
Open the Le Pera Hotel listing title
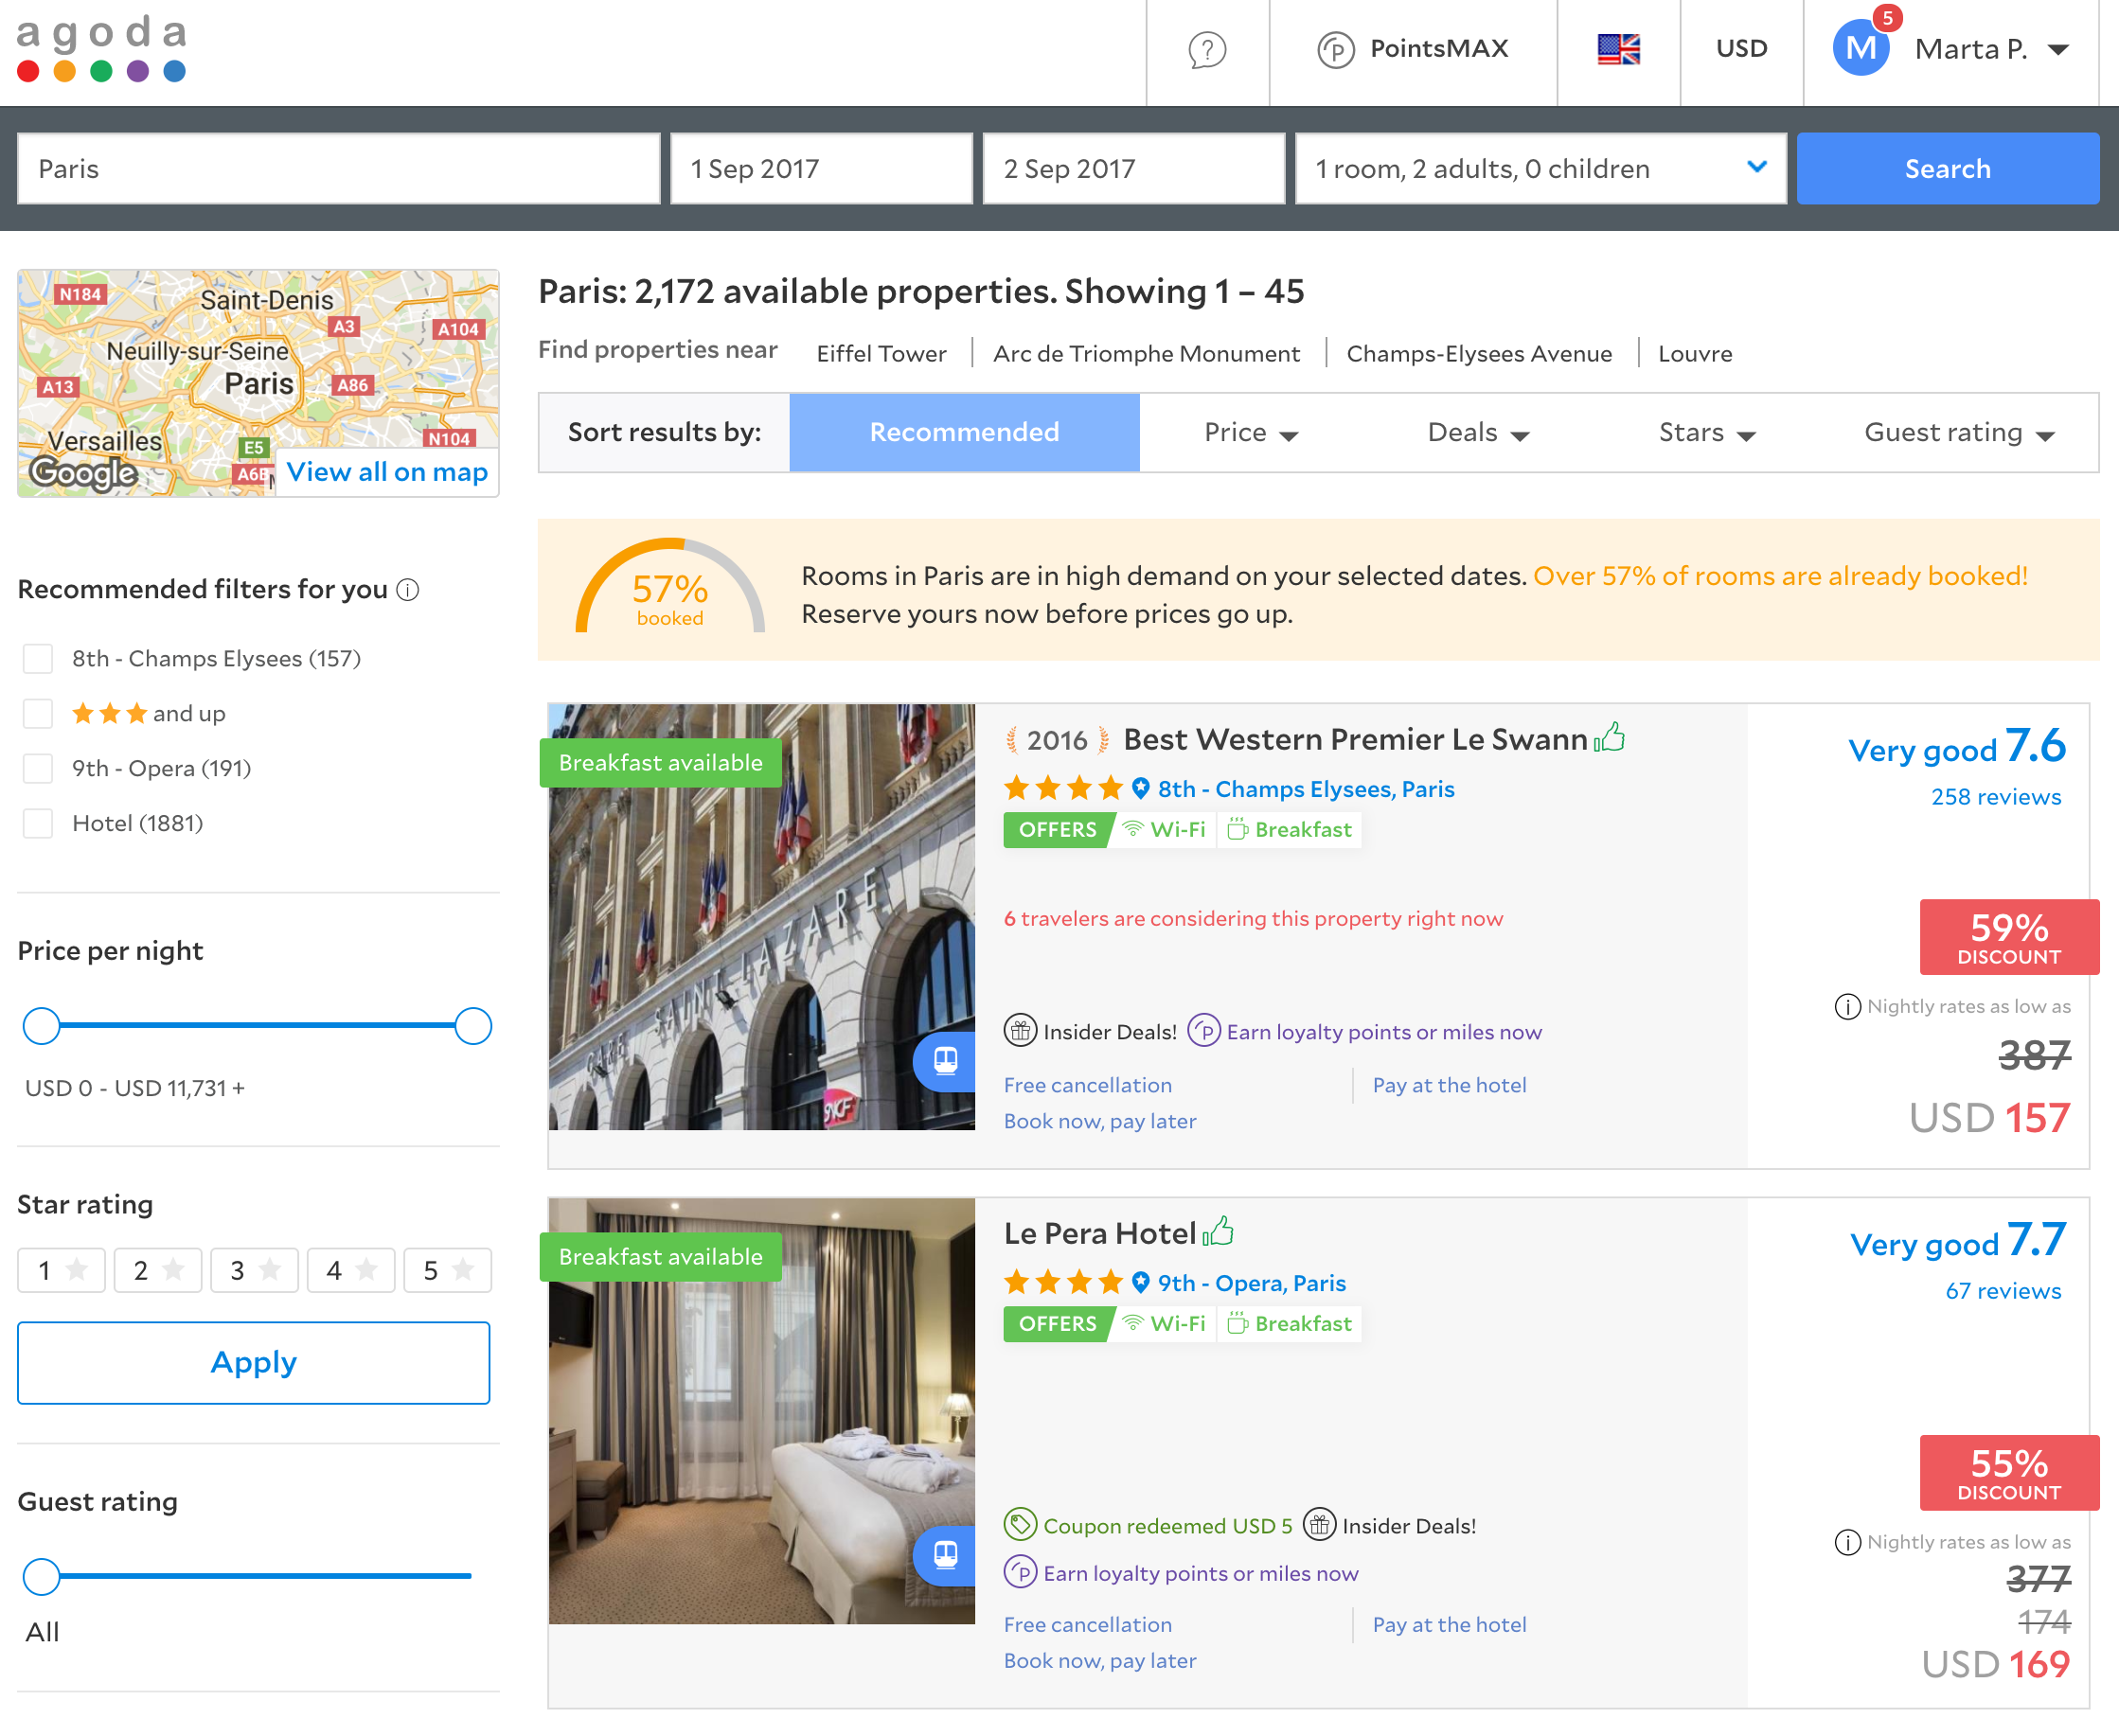pyautogui.click(x=1099, y=1233)
